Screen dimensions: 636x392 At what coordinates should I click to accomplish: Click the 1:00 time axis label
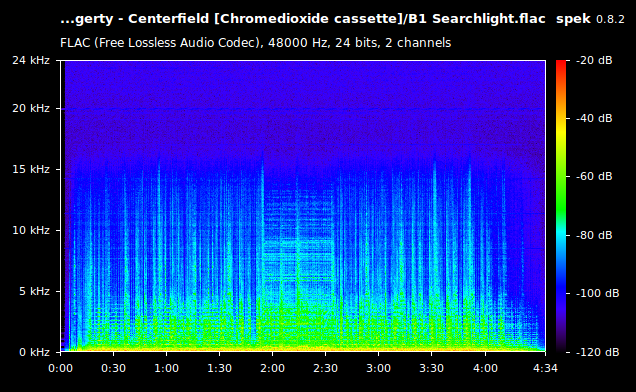point(166,368)
